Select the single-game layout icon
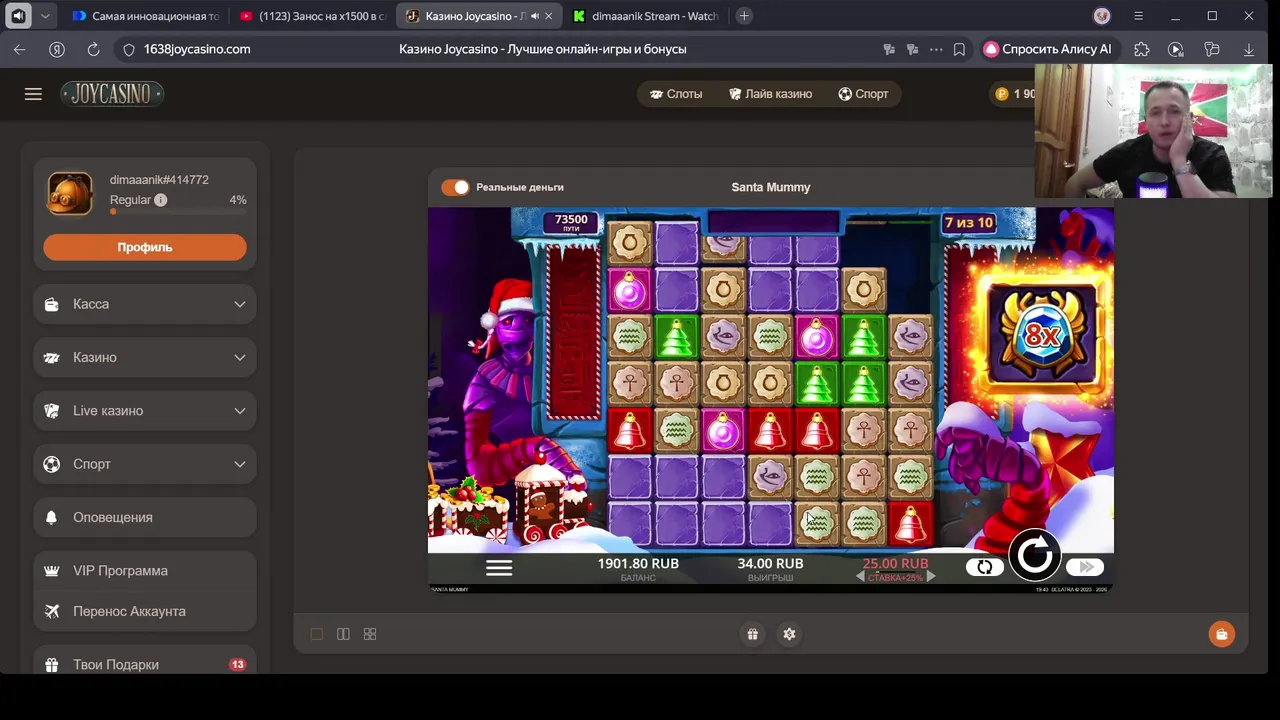1280x720 pixels. pos(317,634)
